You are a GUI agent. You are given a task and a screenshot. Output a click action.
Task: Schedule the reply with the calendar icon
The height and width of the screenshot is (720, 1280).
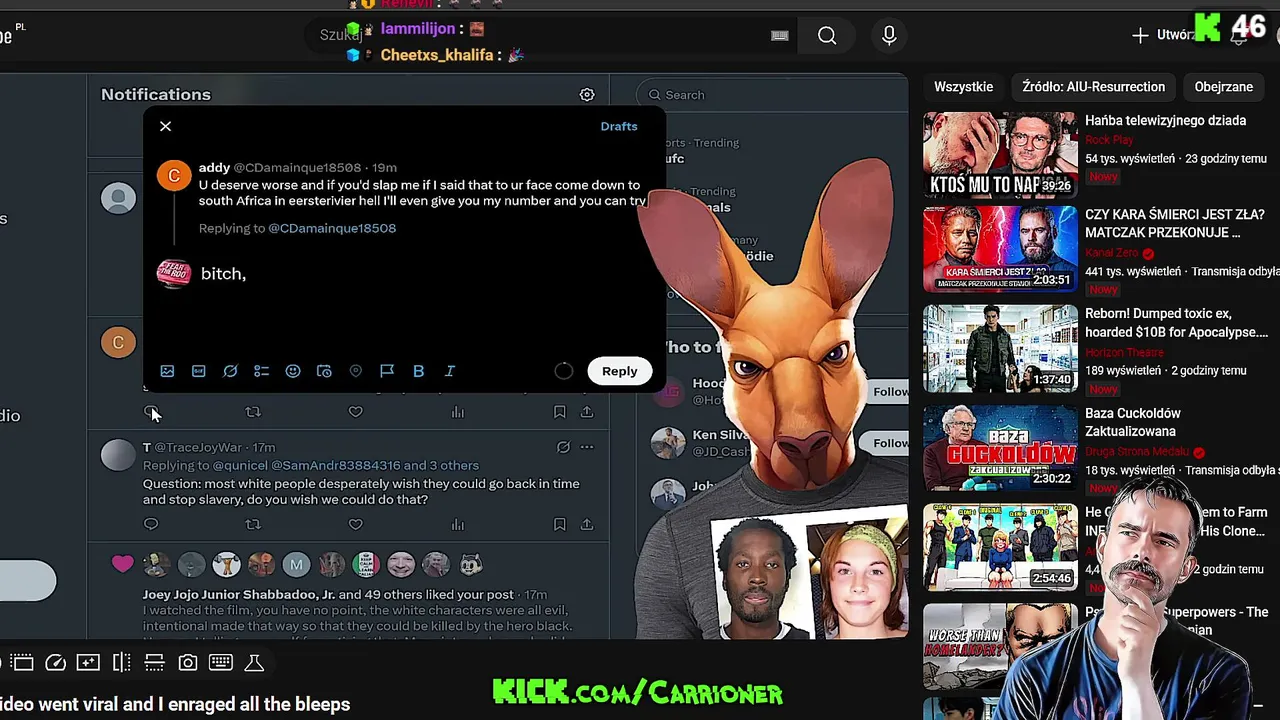(x=324, y=371)
